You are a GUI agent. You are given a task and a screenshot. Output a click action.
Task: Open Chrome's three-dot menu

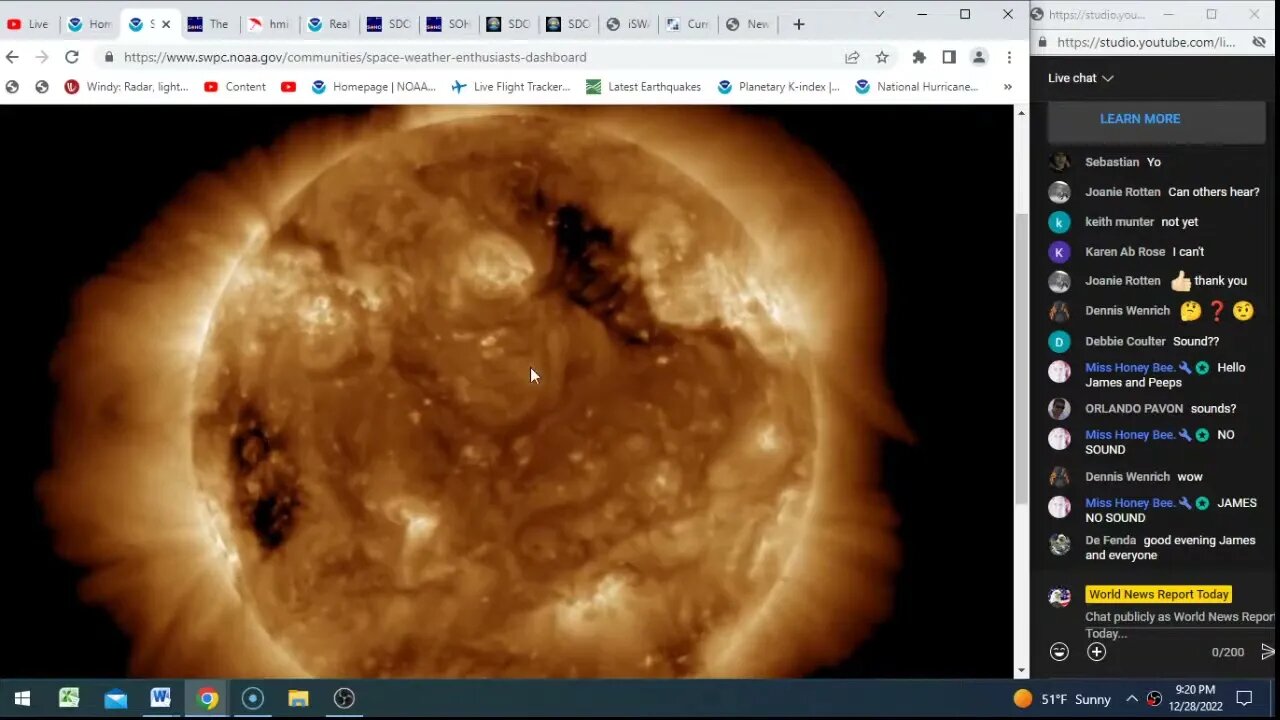click(x=1009, y=57)
